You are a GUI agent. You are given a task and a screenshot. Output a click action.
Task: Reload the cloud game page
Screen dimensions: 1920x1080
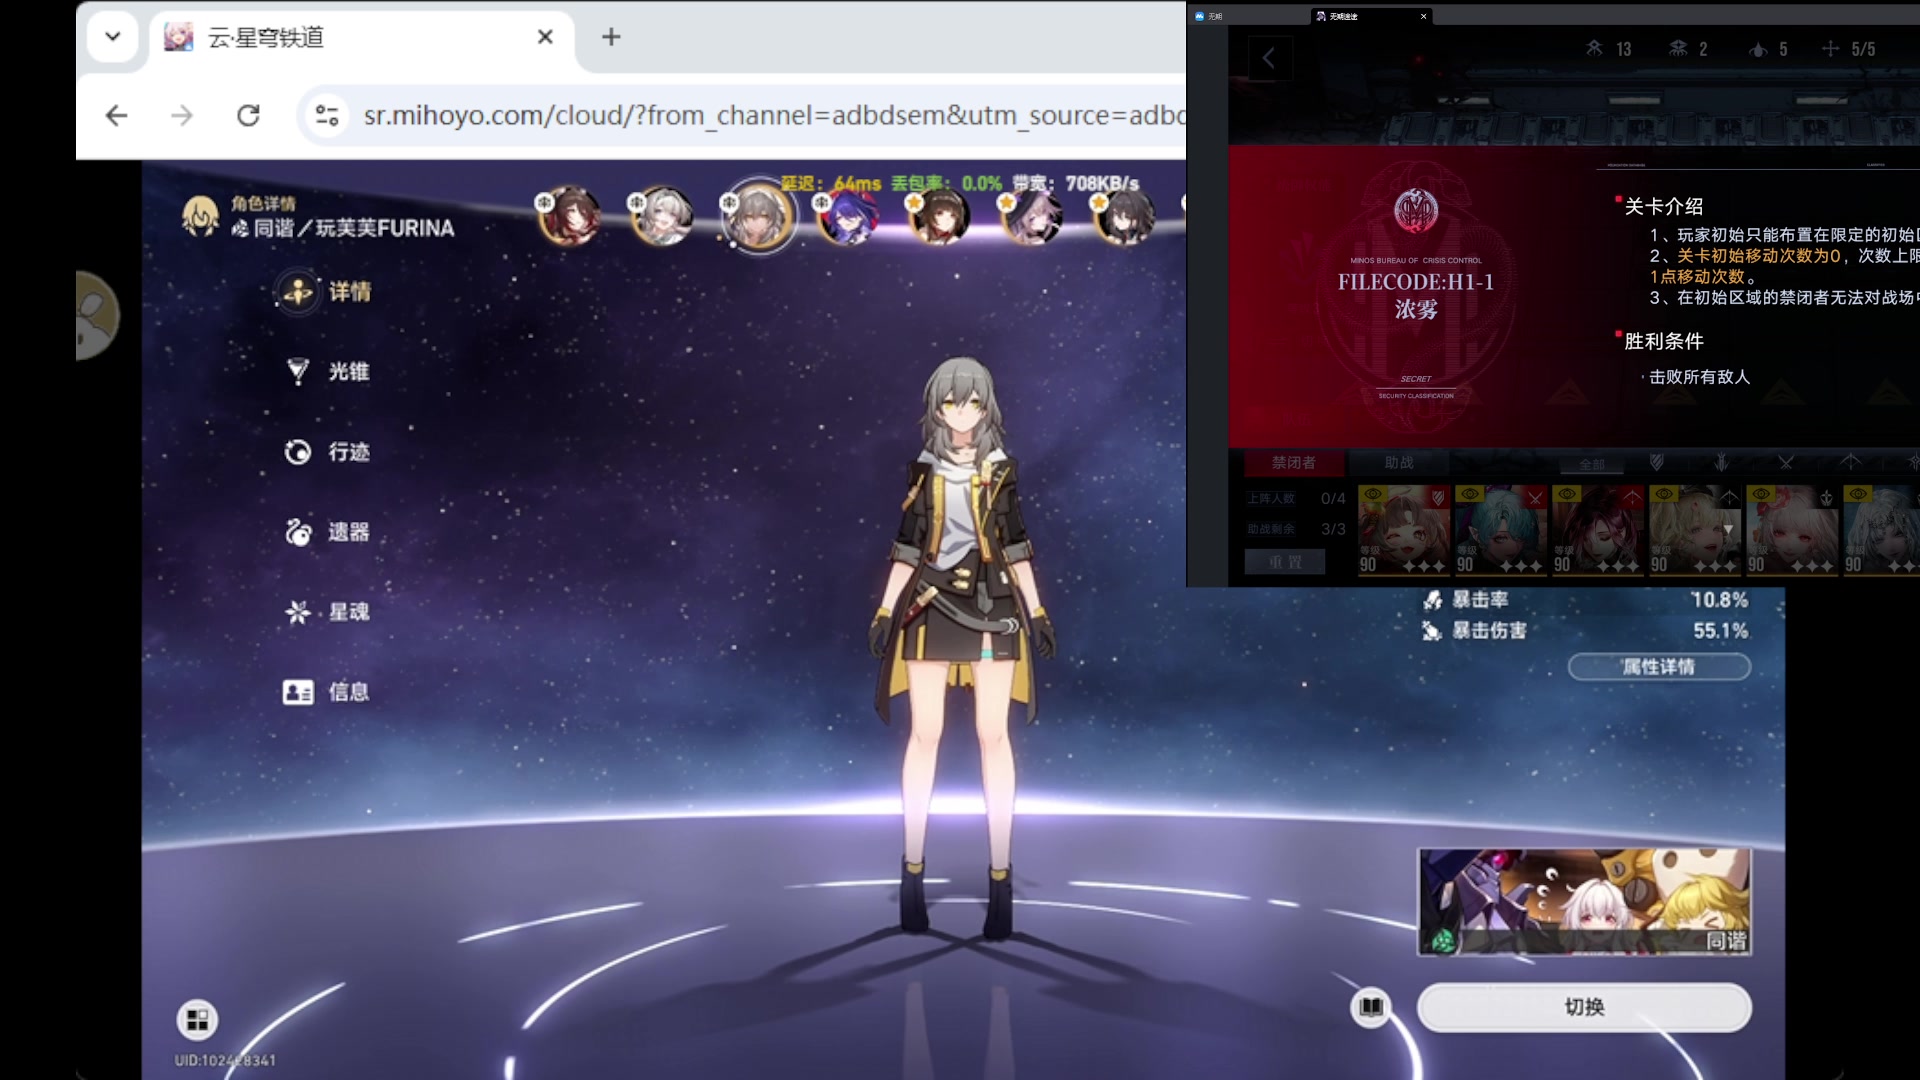(248, 115)
